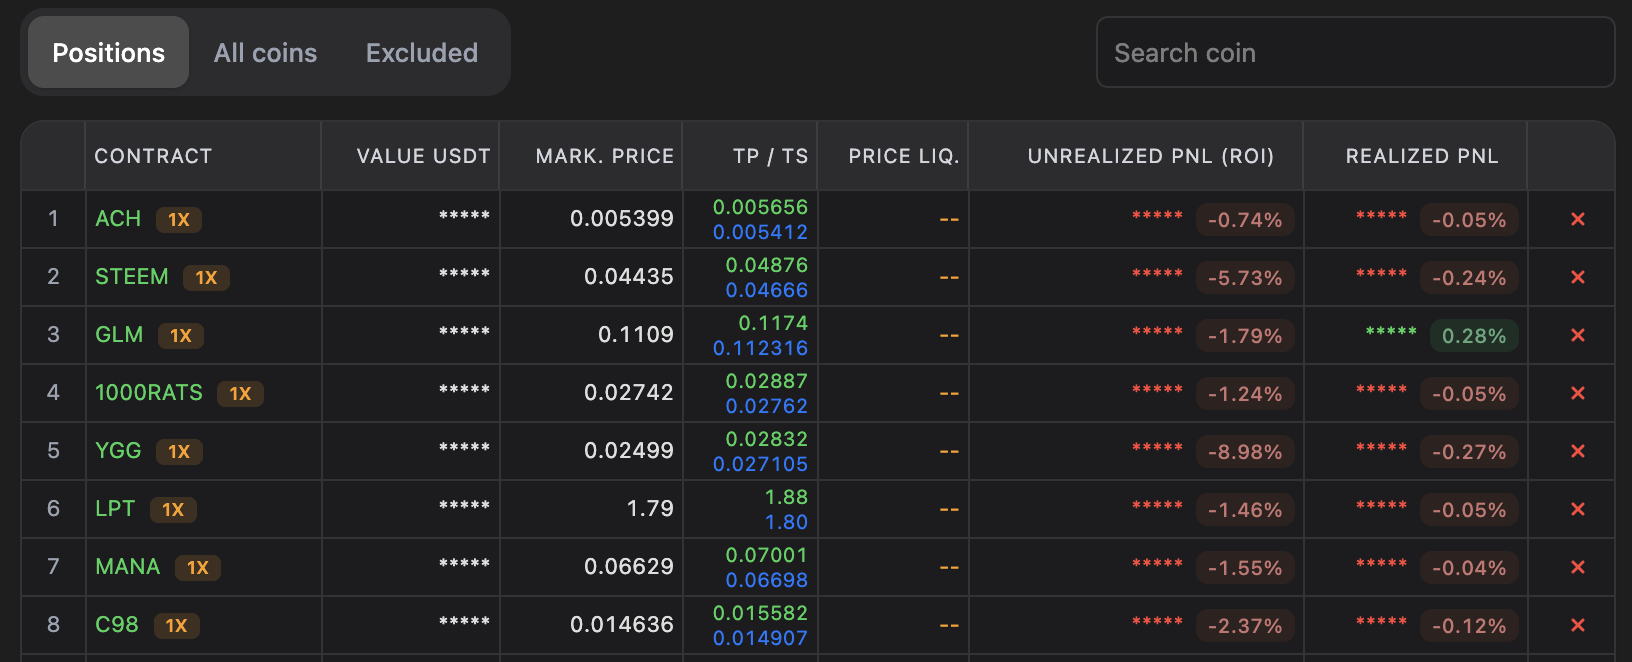The width and height of the screenshot is (1632, 662).
Task: Click the C98 mark price 0.014636
Action: click(x=622, y=624)
